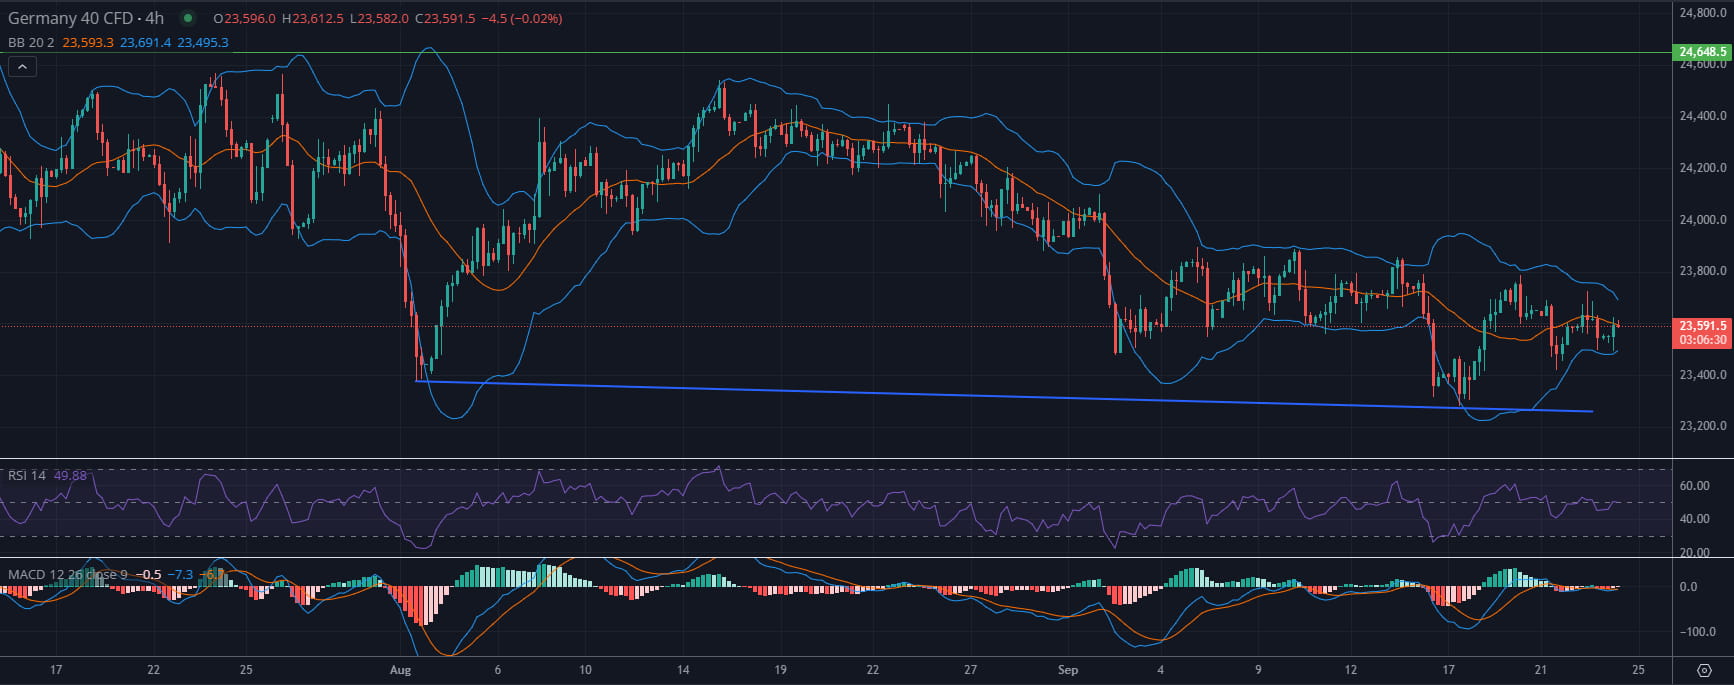1734x685 pixels.
Task: Click the candle countdown timer 03:06:30
Action: (1702, 340)
